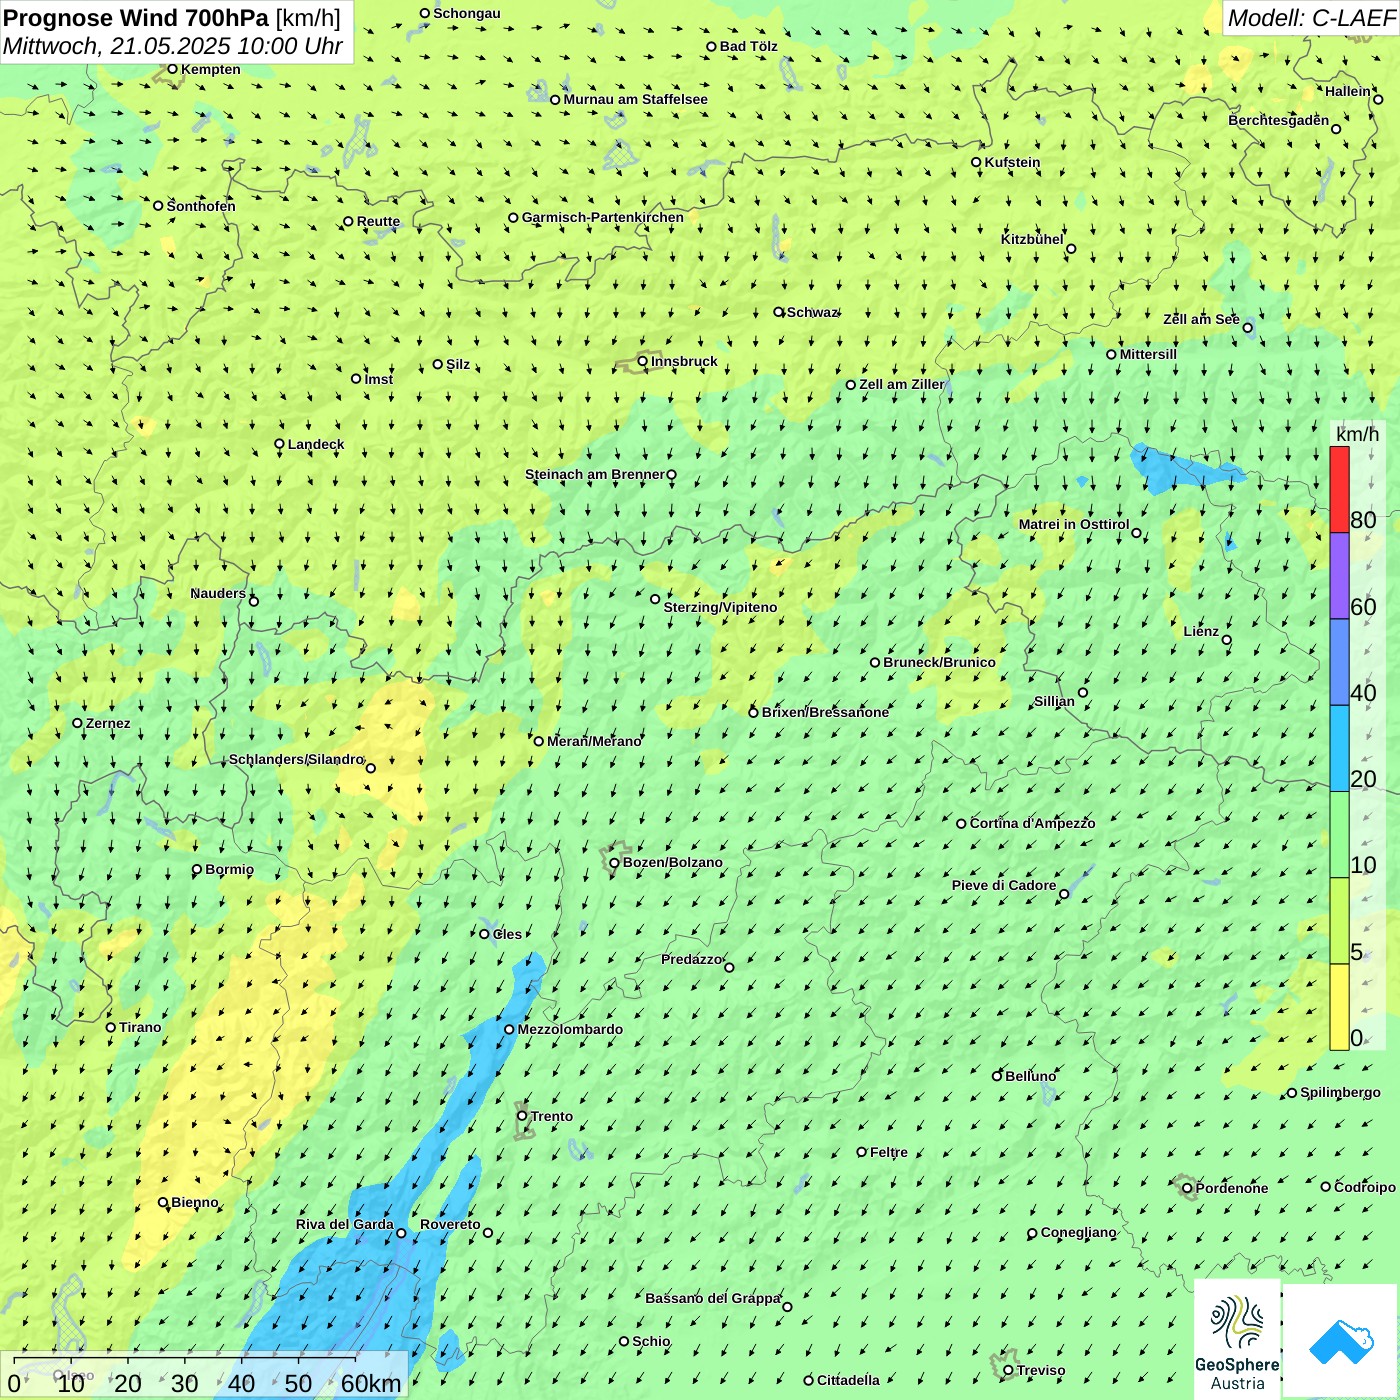The height and width of the screenshot is (1400, 1400).
Task: Select Trento on the map
Action: pyautogui.click(x=552, y=1116)
